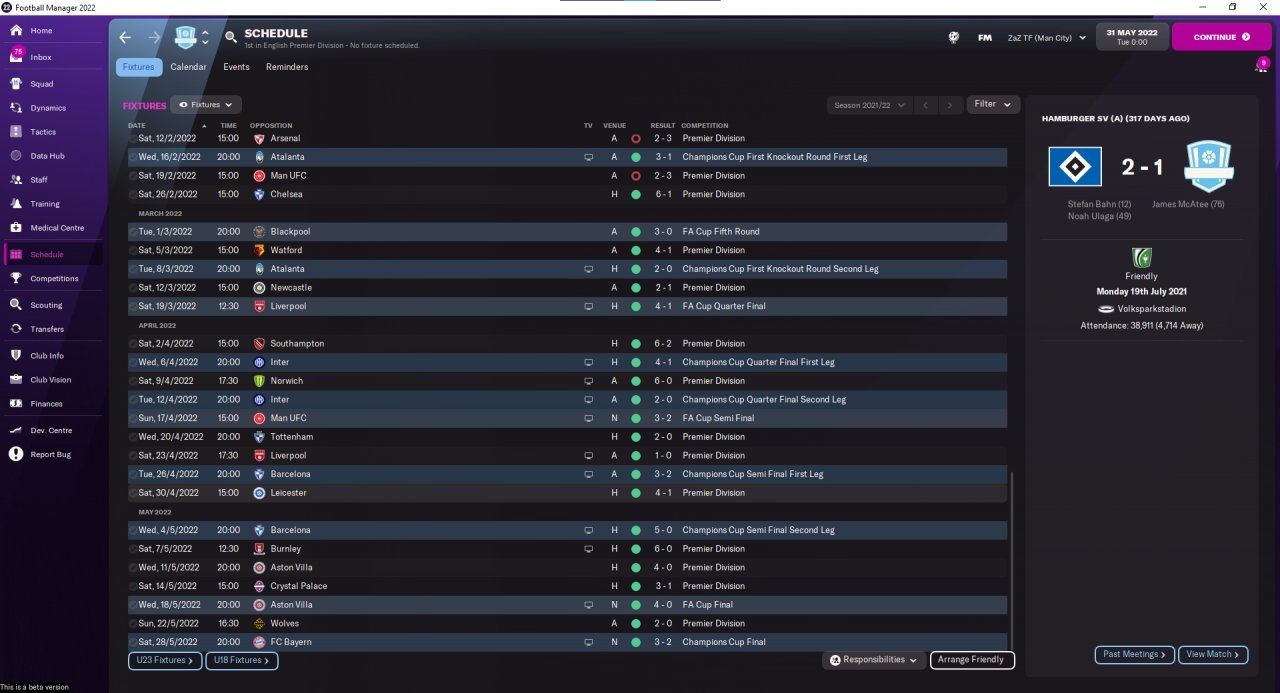Go to the previous season with the arrow

pos(927,105)
